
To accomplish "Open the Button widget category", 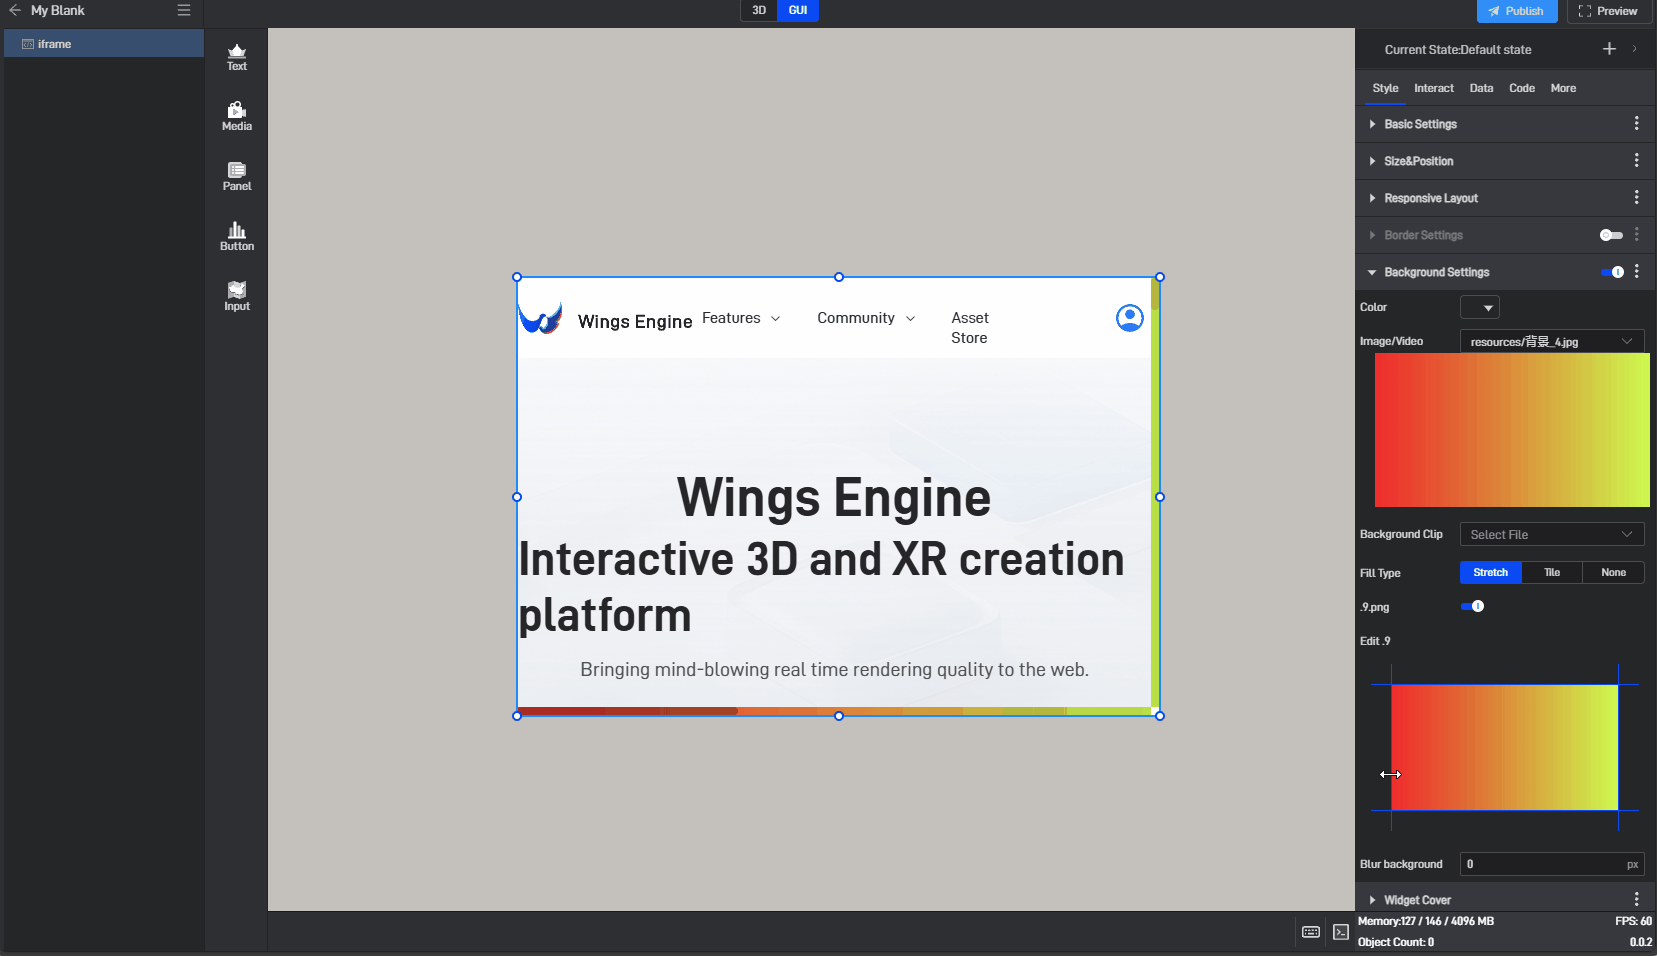I will click(x=237, y=237).
